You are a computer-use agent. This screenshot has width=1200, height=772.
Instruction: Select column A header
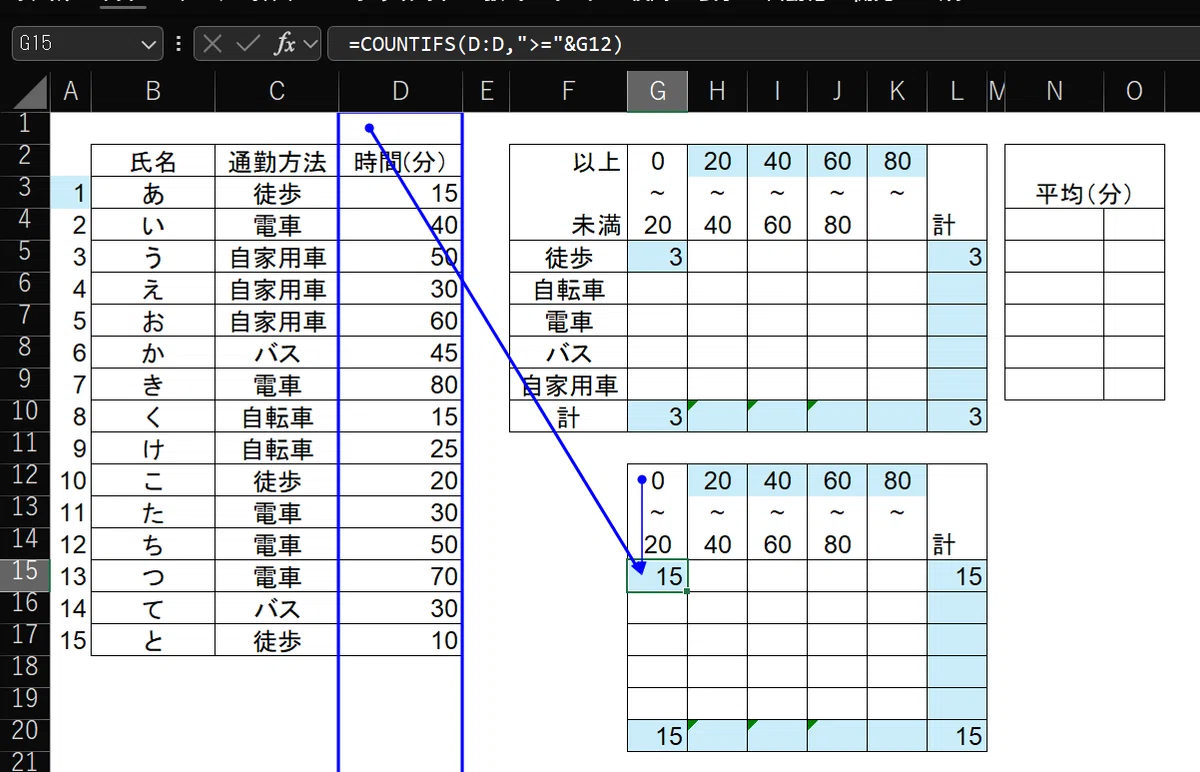tap(70, 92)
